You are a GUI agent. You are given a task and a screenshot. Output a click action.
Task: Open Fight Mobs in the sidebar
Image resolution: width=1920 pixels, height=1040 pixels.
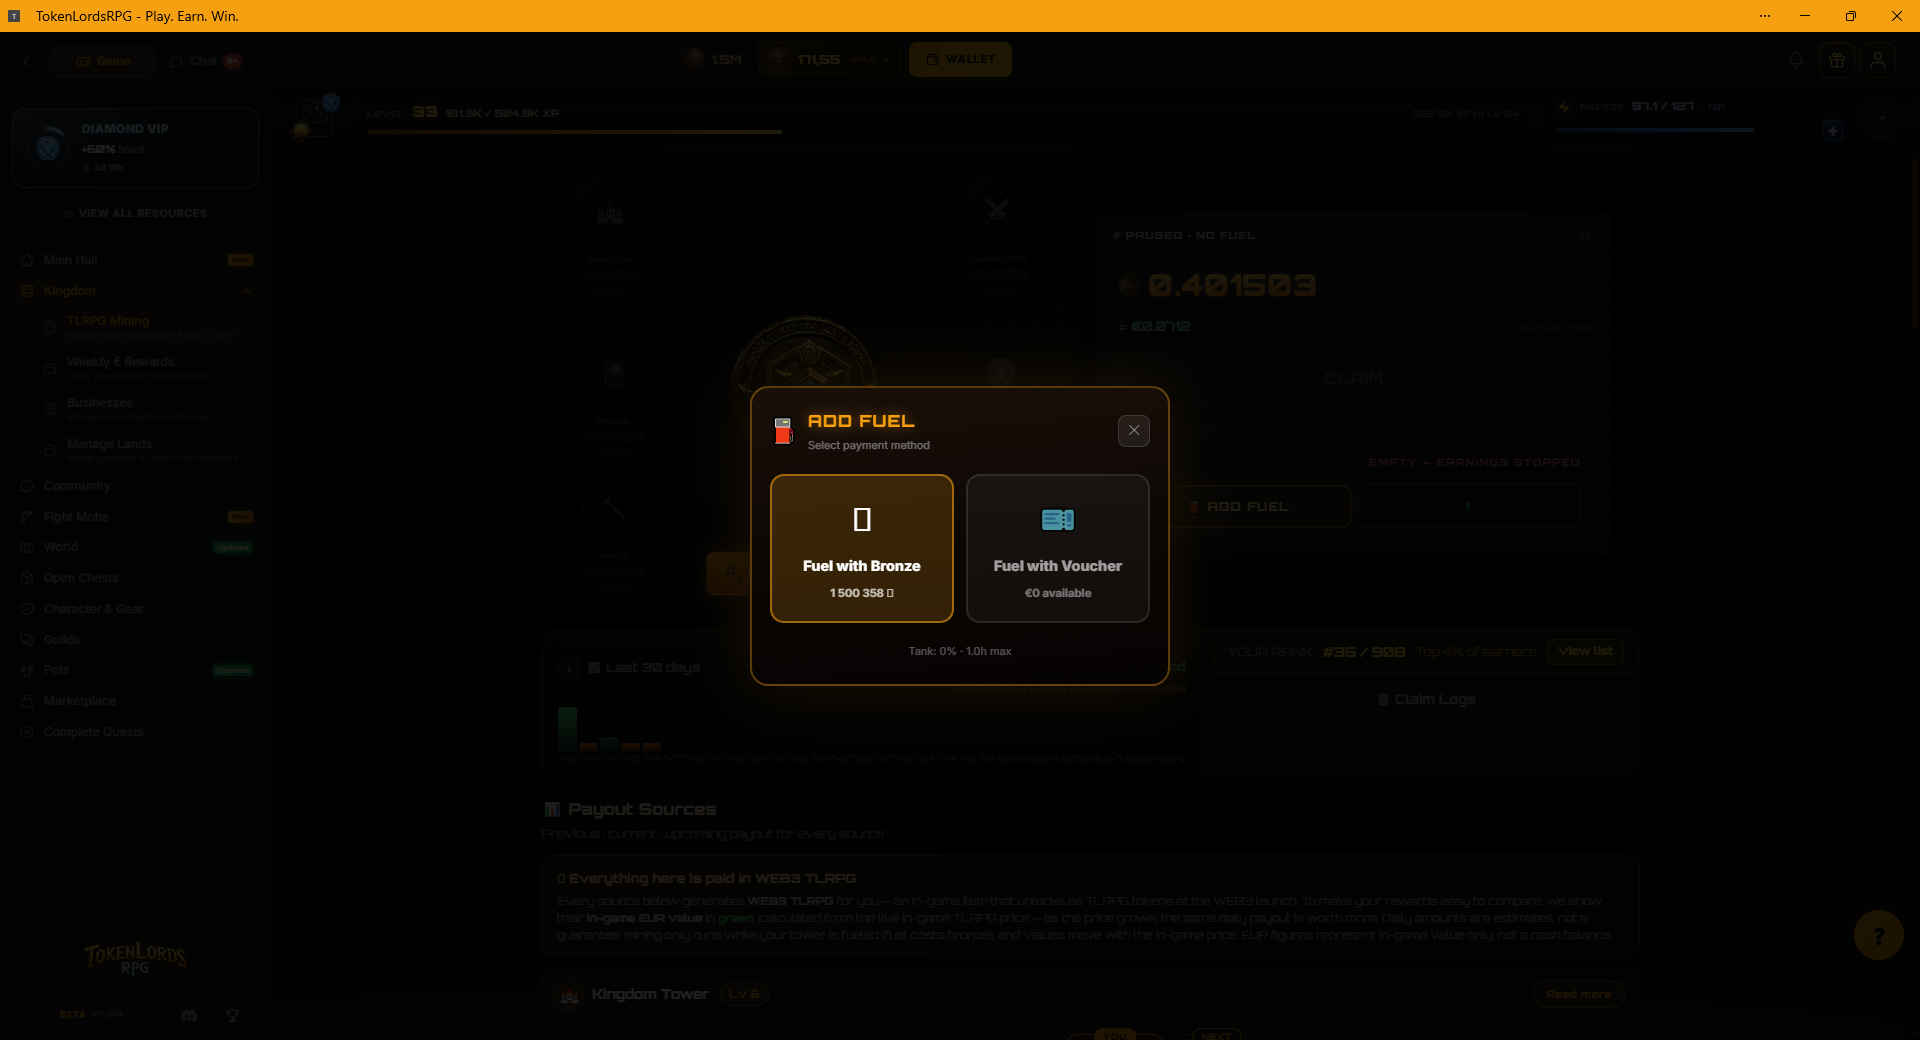[135, 517]
